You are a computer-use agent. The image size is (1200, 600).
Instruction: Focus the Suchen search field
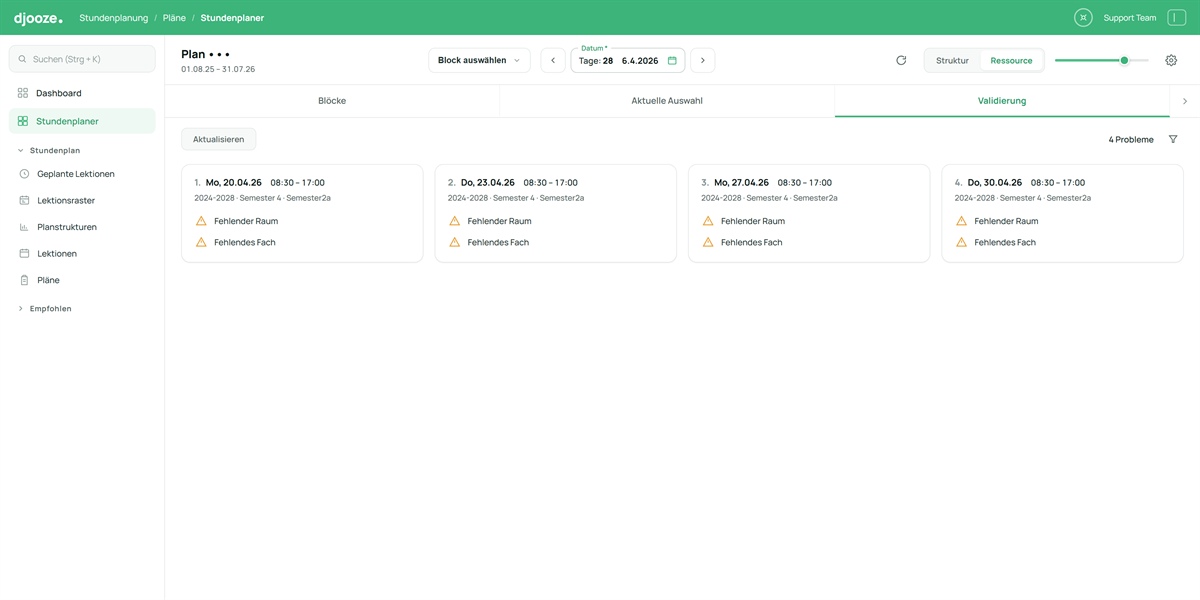point(82,59)
